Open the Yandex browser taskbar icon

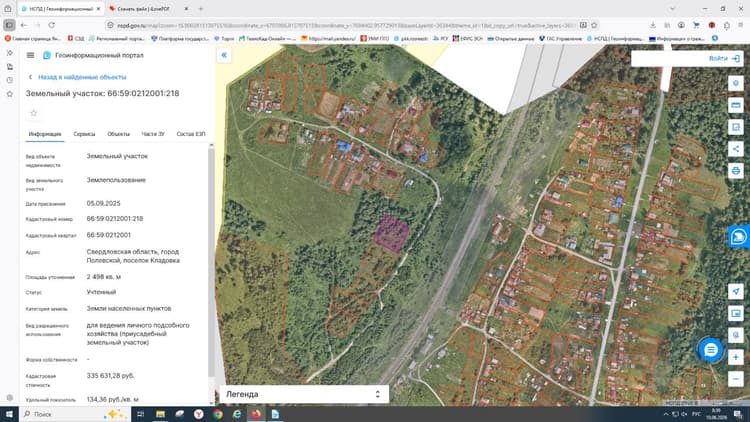tap(199, 414)
